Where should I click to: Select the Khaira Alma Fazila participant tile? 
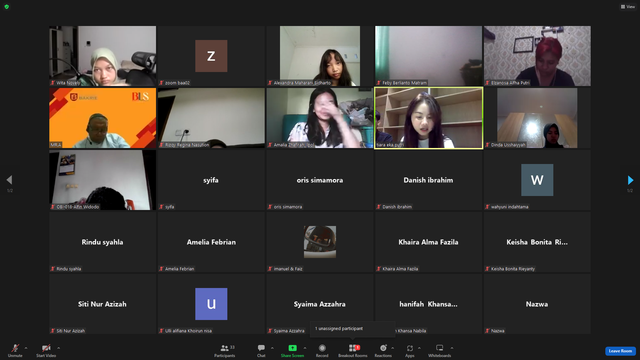pyautogui.click(x=429, y=242)
